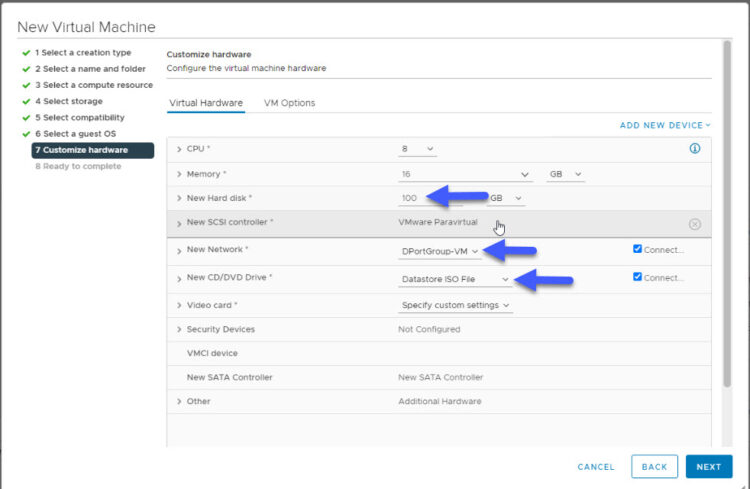Open the memory unit GB dropdown

[x=564, y=174]
